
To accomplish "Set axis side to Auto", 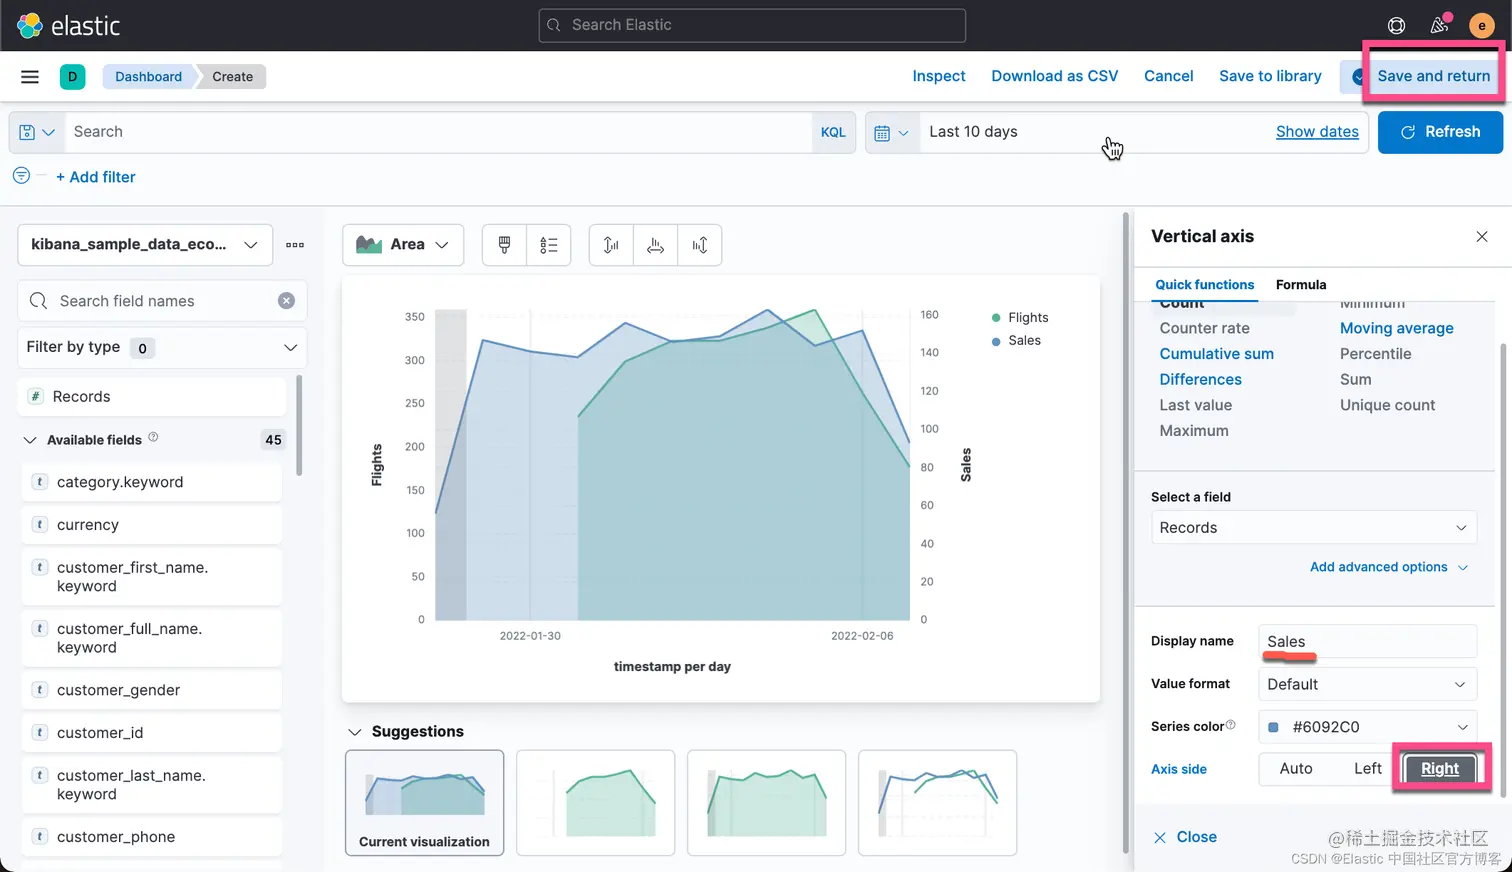I will tap(1296, 768).
